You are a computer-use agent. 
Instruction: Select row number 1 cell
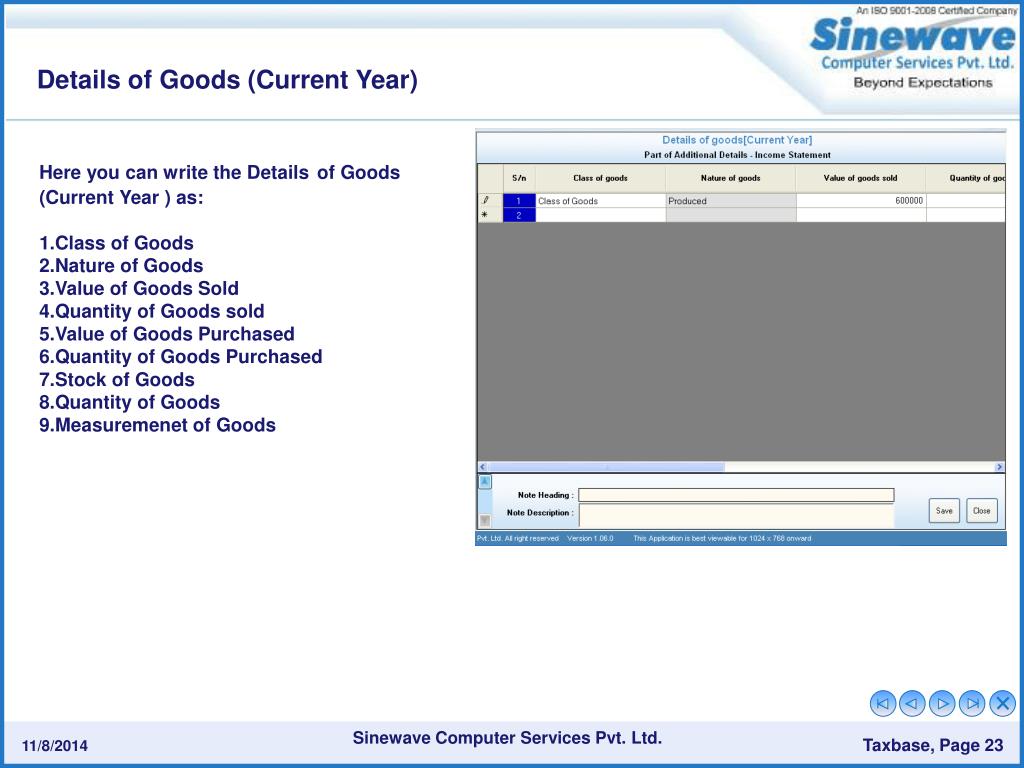pos(519,200)
